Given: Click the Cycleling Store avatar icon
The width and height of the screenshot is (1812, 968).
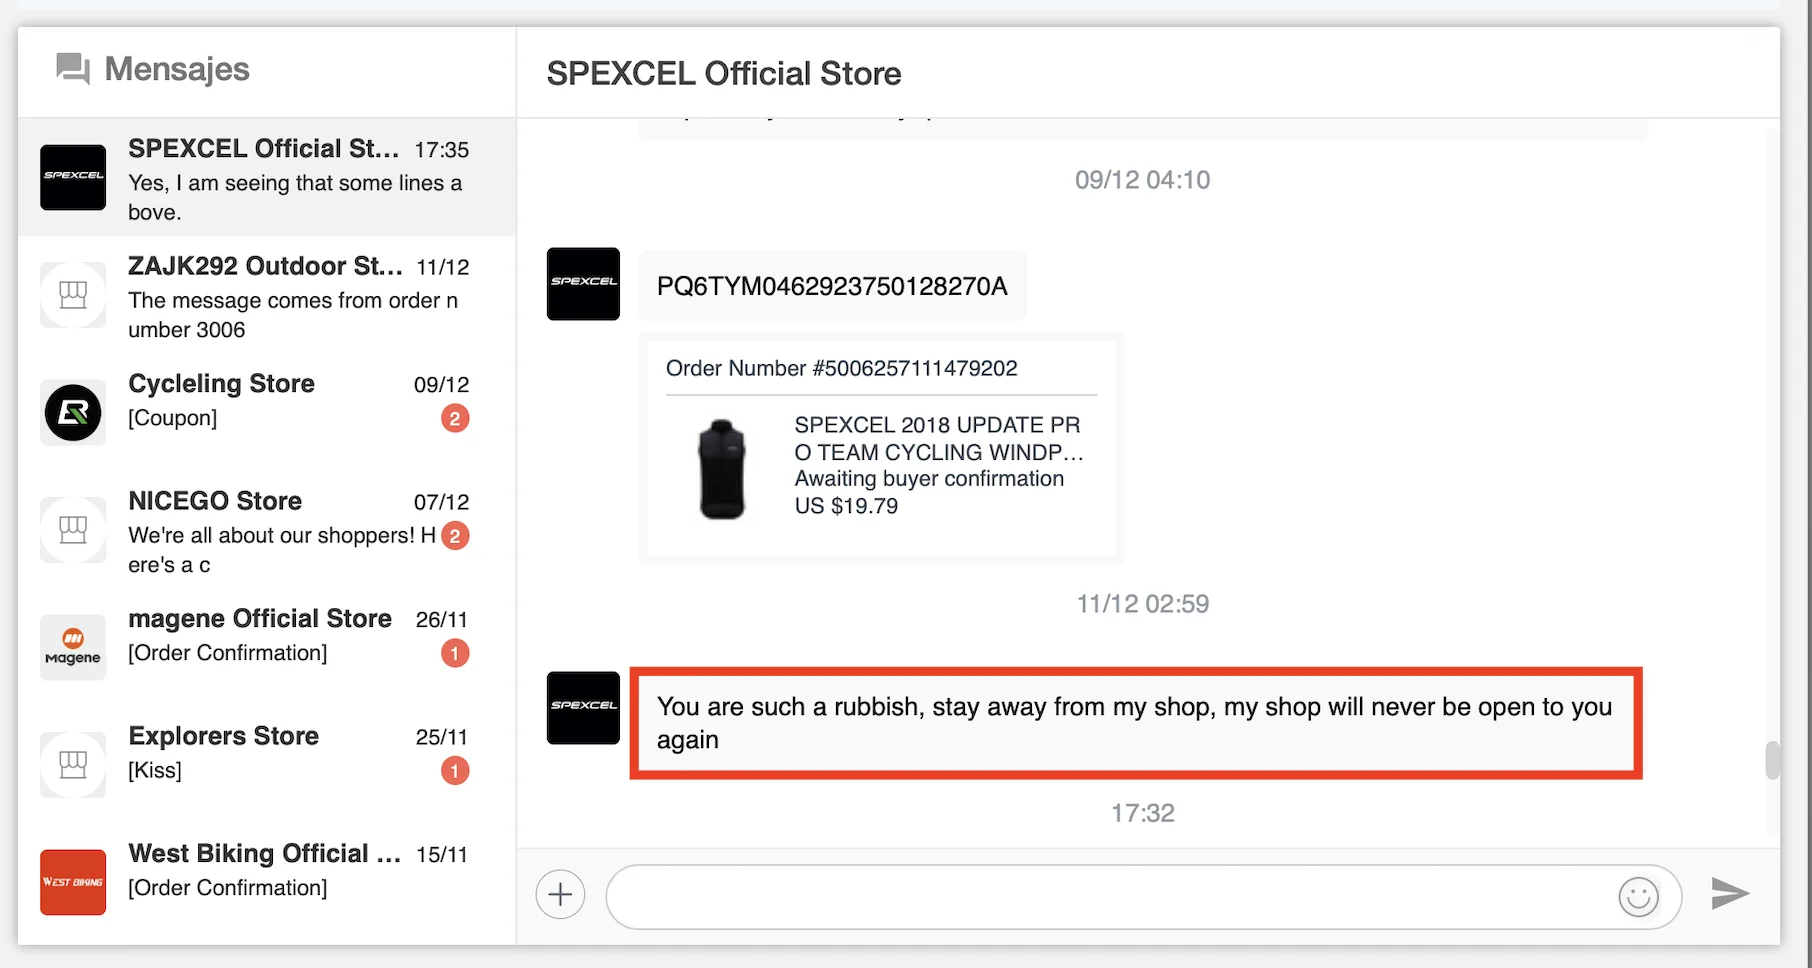Looking at the screenshot, I should click(x=73, y=412).
